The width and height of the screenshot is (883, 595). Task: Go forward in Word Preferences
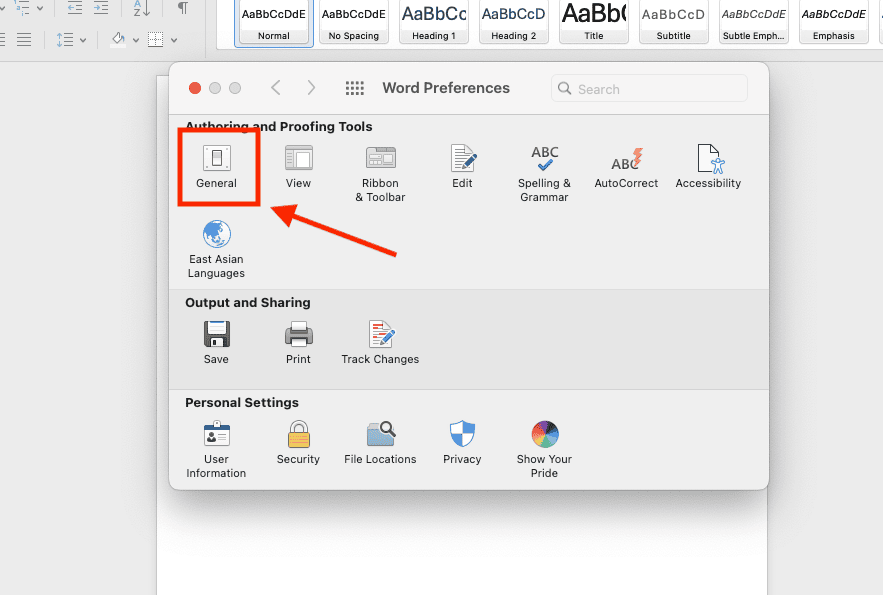click(x=311, y=88)
